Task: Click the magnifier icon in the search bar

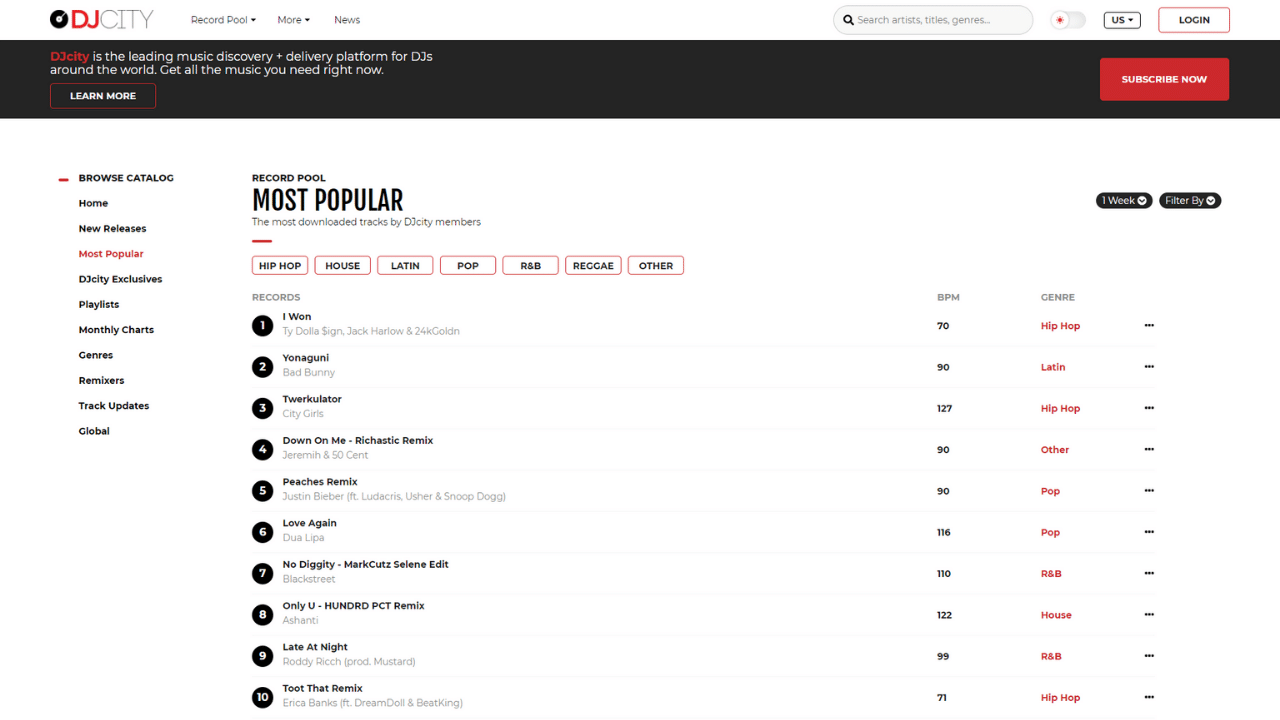Action: pos(848,20)
